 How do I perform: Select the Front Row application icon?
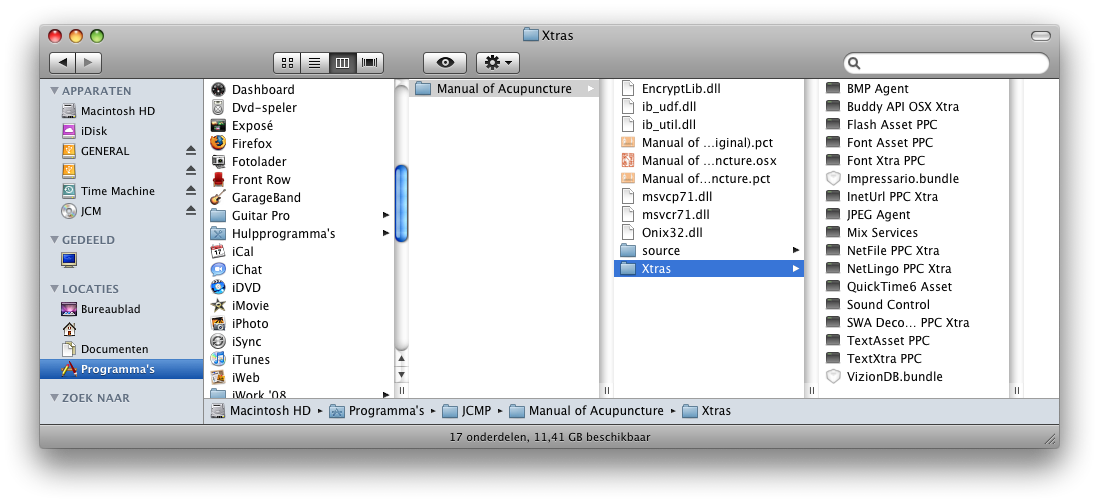tap(219, 179)
